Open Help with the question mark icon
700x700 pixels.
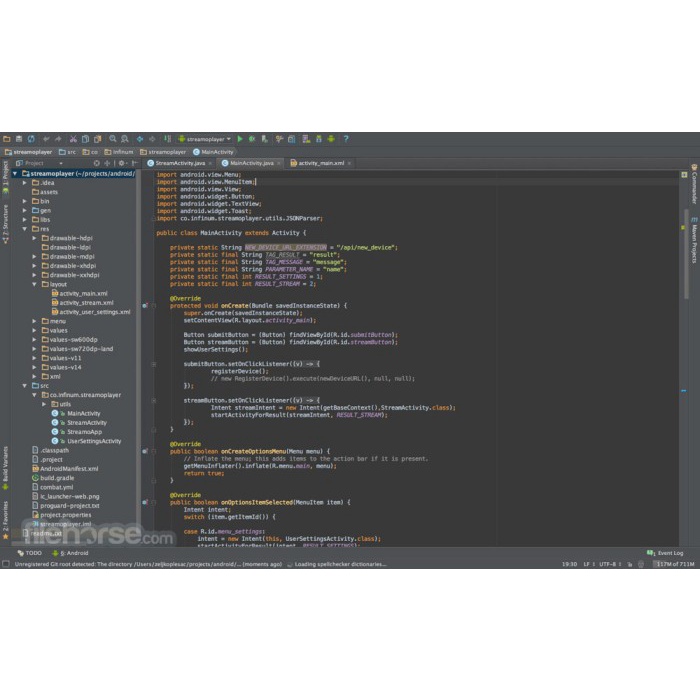pos(346,139)
